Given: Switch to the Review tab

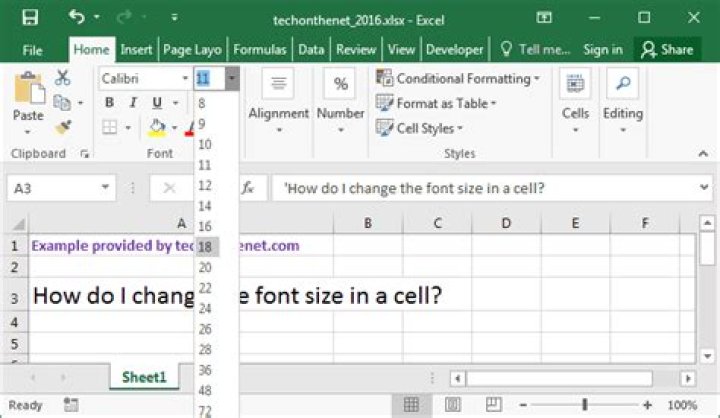Looking at the screenshot, I should [356, 50].
